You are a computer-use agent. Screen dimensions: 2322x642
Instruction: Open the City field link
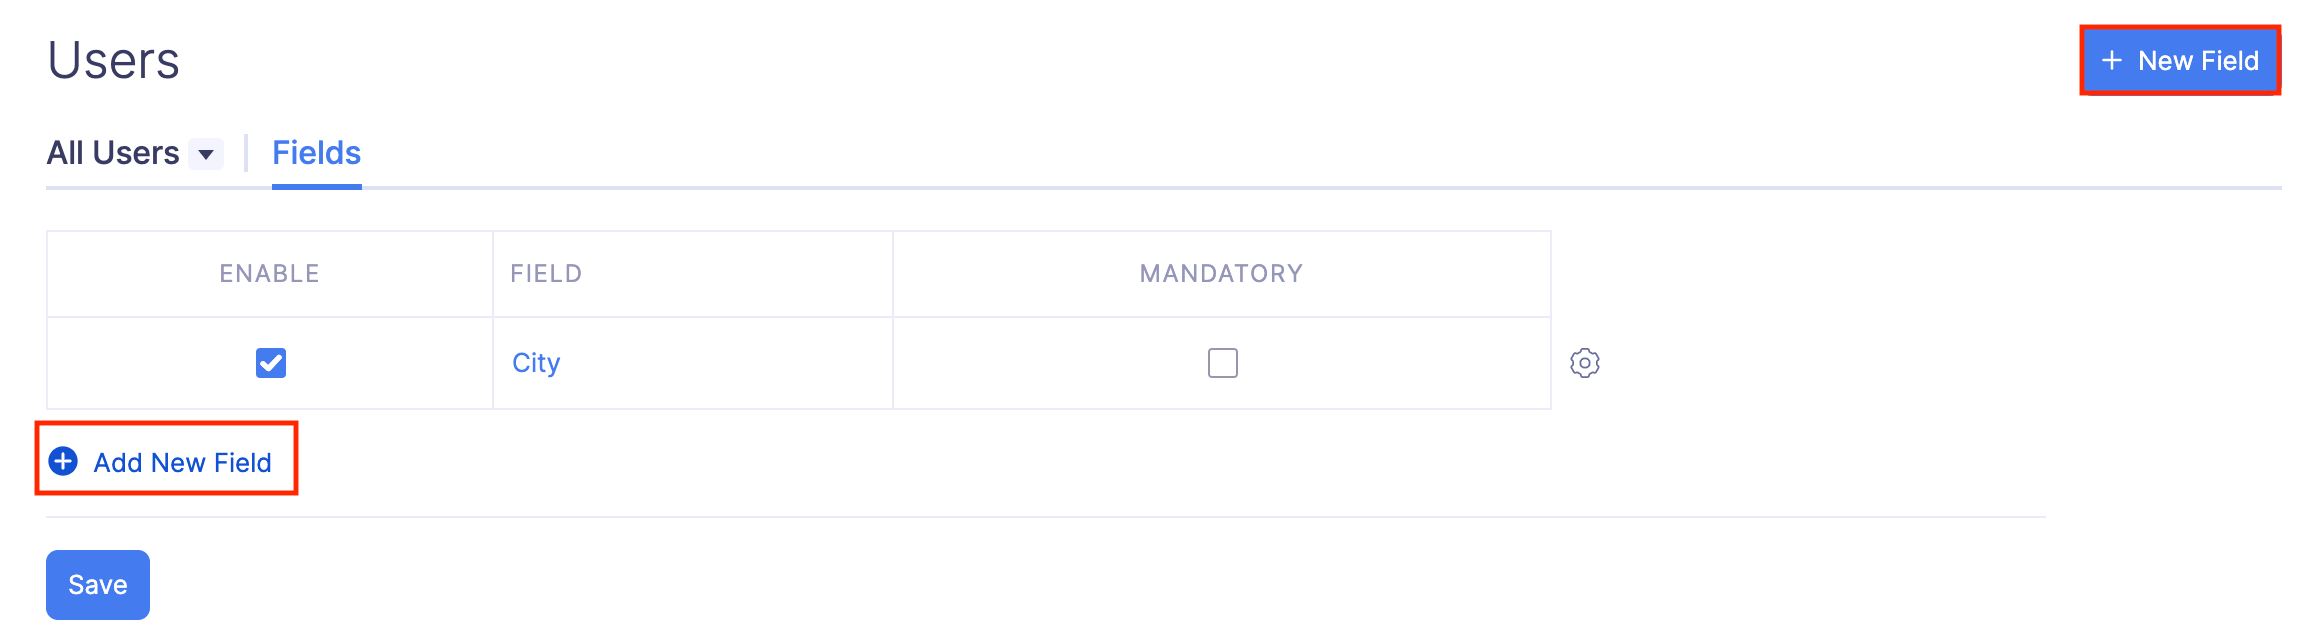(536, 363)
